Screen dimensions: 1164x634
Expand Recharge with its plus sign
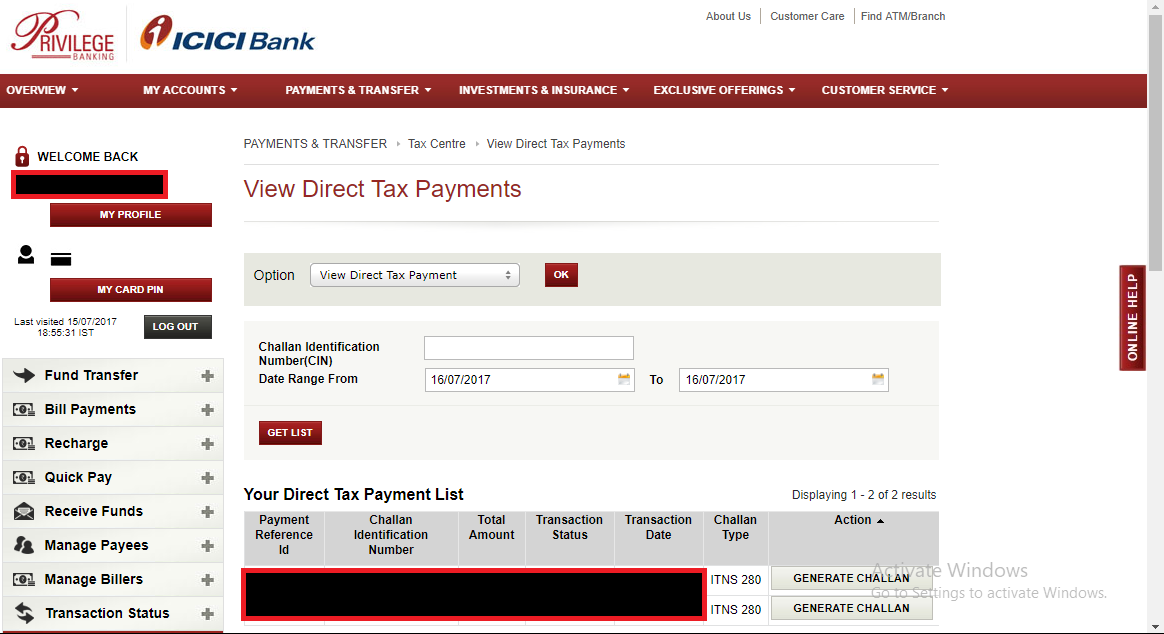pyautogui.click(x=207, y=444)
